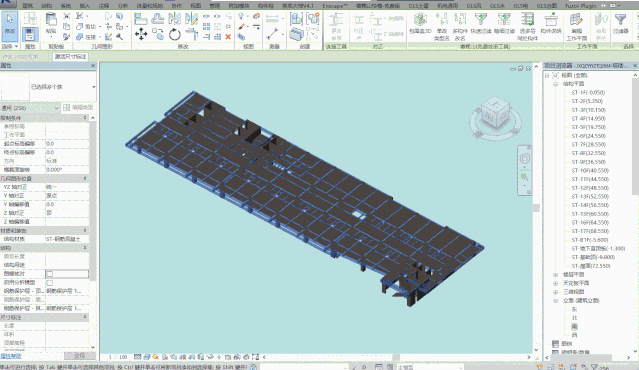Expand the 3D views tree node
This screenshot has width=639, height=370.
[x=555, y=292]
